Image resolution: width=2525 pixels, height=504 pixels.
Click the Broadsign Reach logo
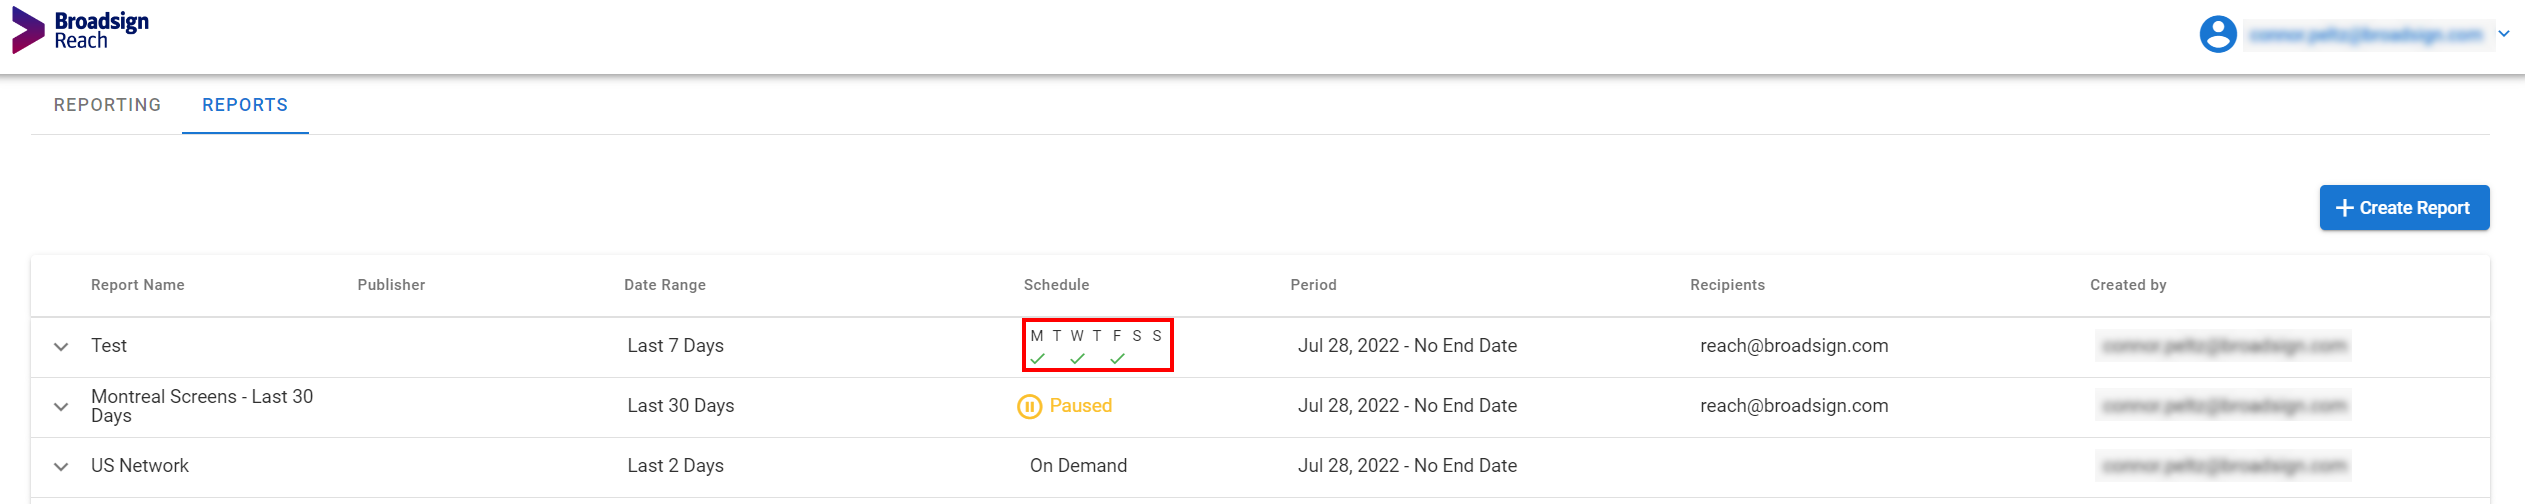80,31
